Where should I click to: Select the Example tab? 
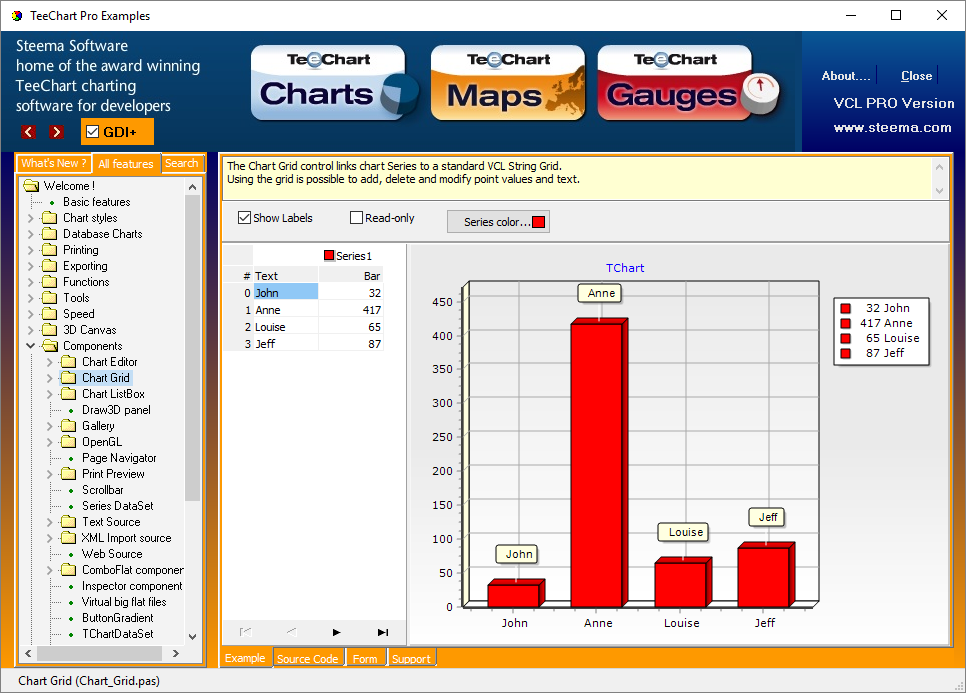coord(245,658)
